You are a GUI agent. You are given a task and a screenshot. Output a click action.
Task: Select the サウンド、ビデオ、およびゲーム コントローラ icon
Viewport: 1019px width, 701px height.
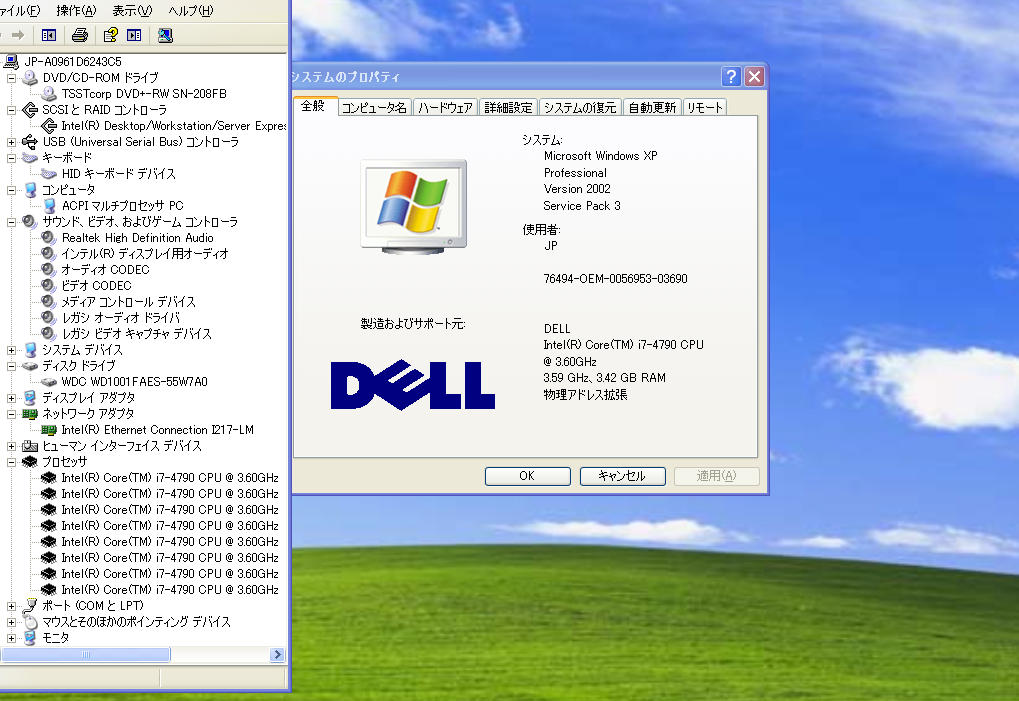30,222
